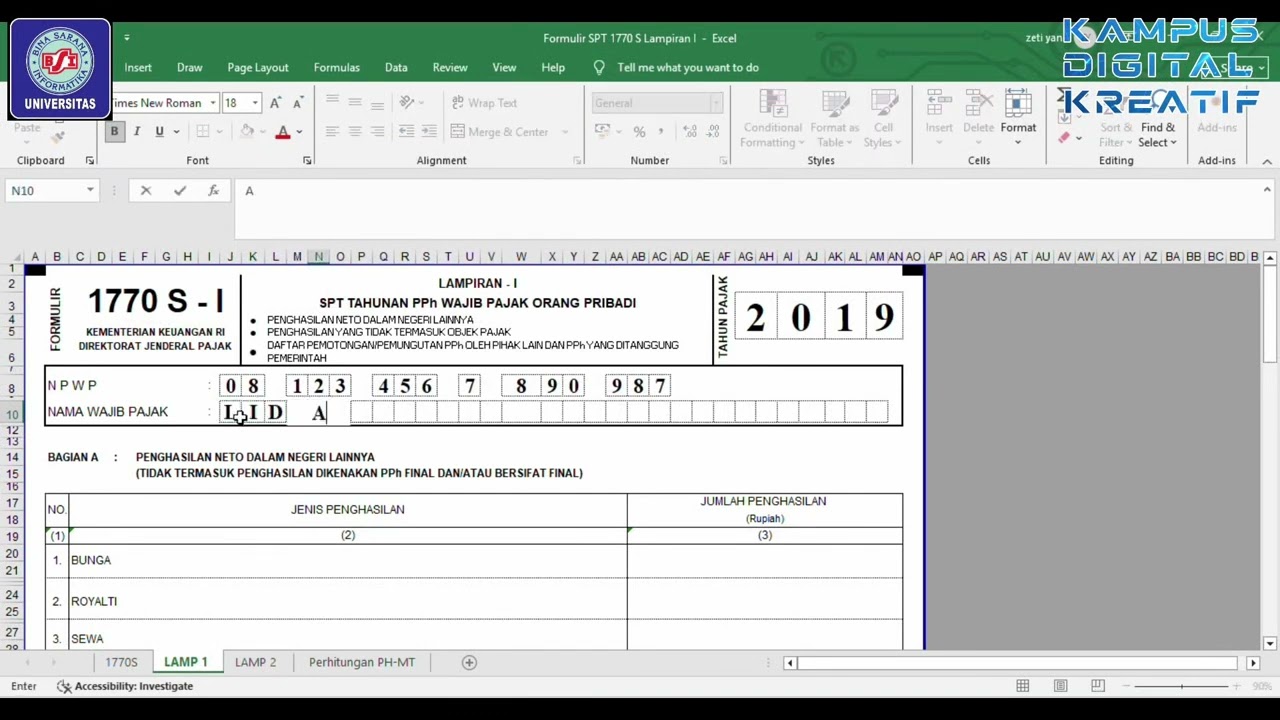Click Merge & Center button
Screen dimensions: 1280x720
[x=500, y=131]
